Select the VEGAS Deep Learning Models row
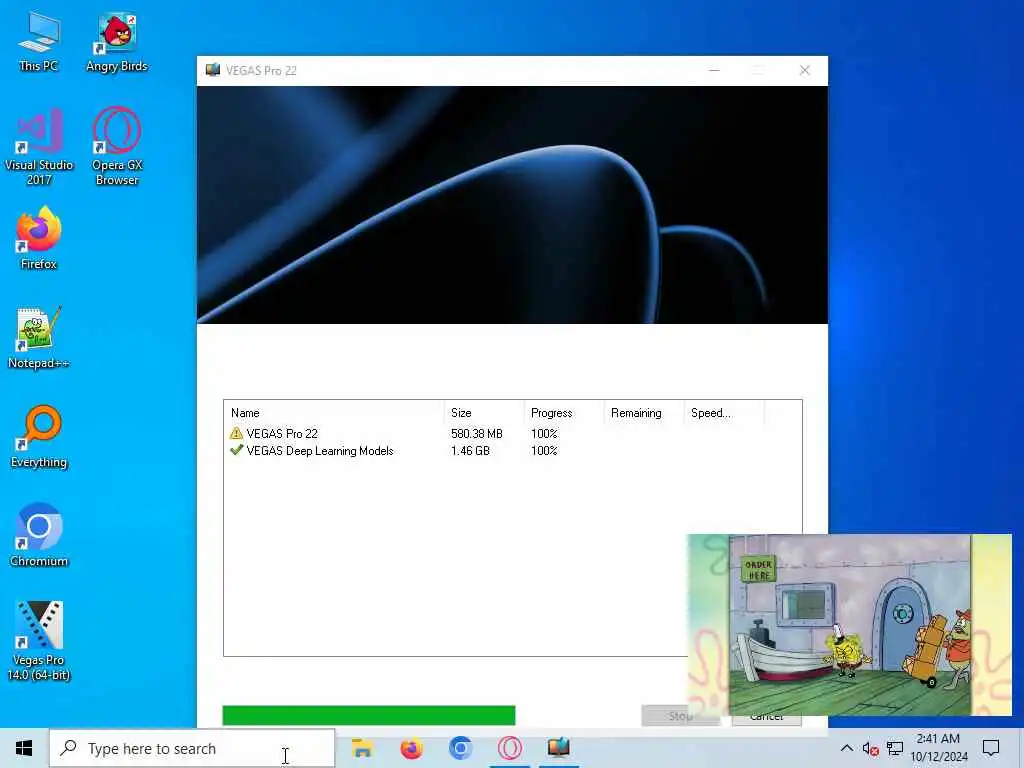The width and height of the screenshot is (1024, 768). click(513, 451)
